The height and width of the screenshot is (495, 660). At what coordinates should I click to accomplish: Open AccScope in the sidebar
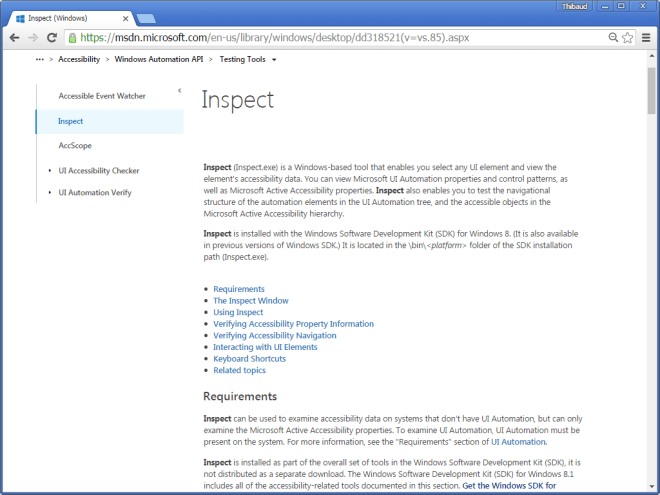75,145
